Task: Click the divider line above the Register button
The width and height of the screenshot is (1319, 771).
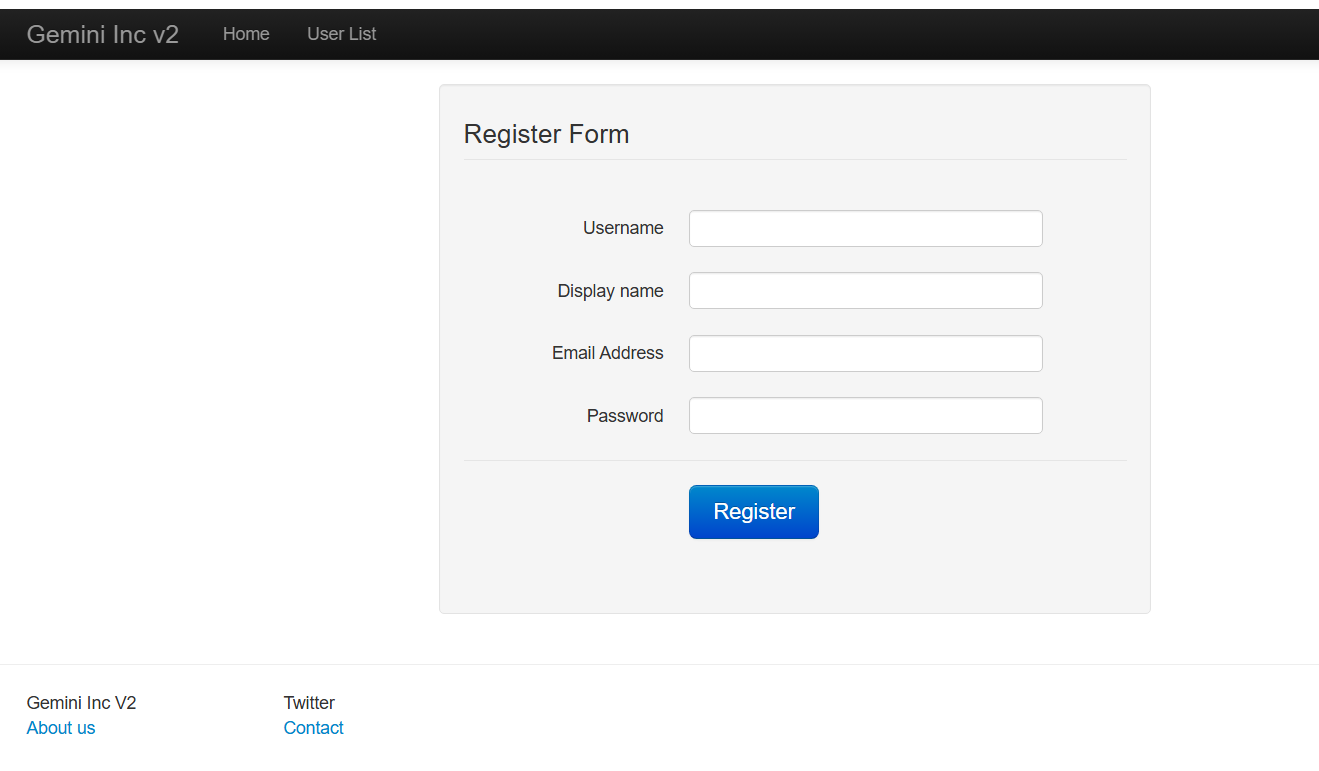Action: tap(795, 460)
